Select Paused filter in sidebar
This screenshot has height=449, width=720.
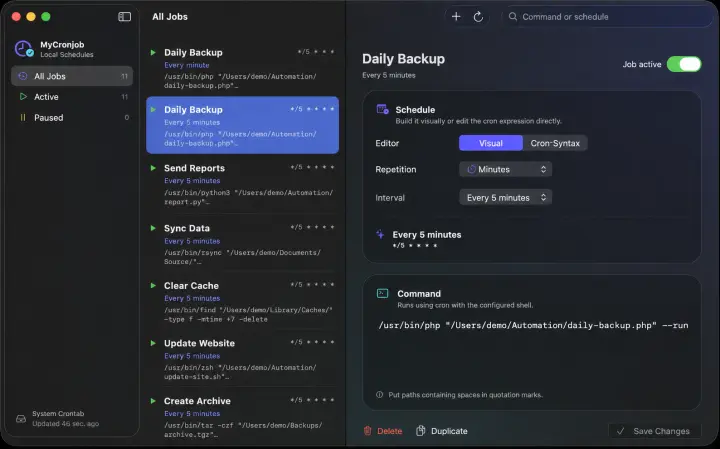[72, 118]
